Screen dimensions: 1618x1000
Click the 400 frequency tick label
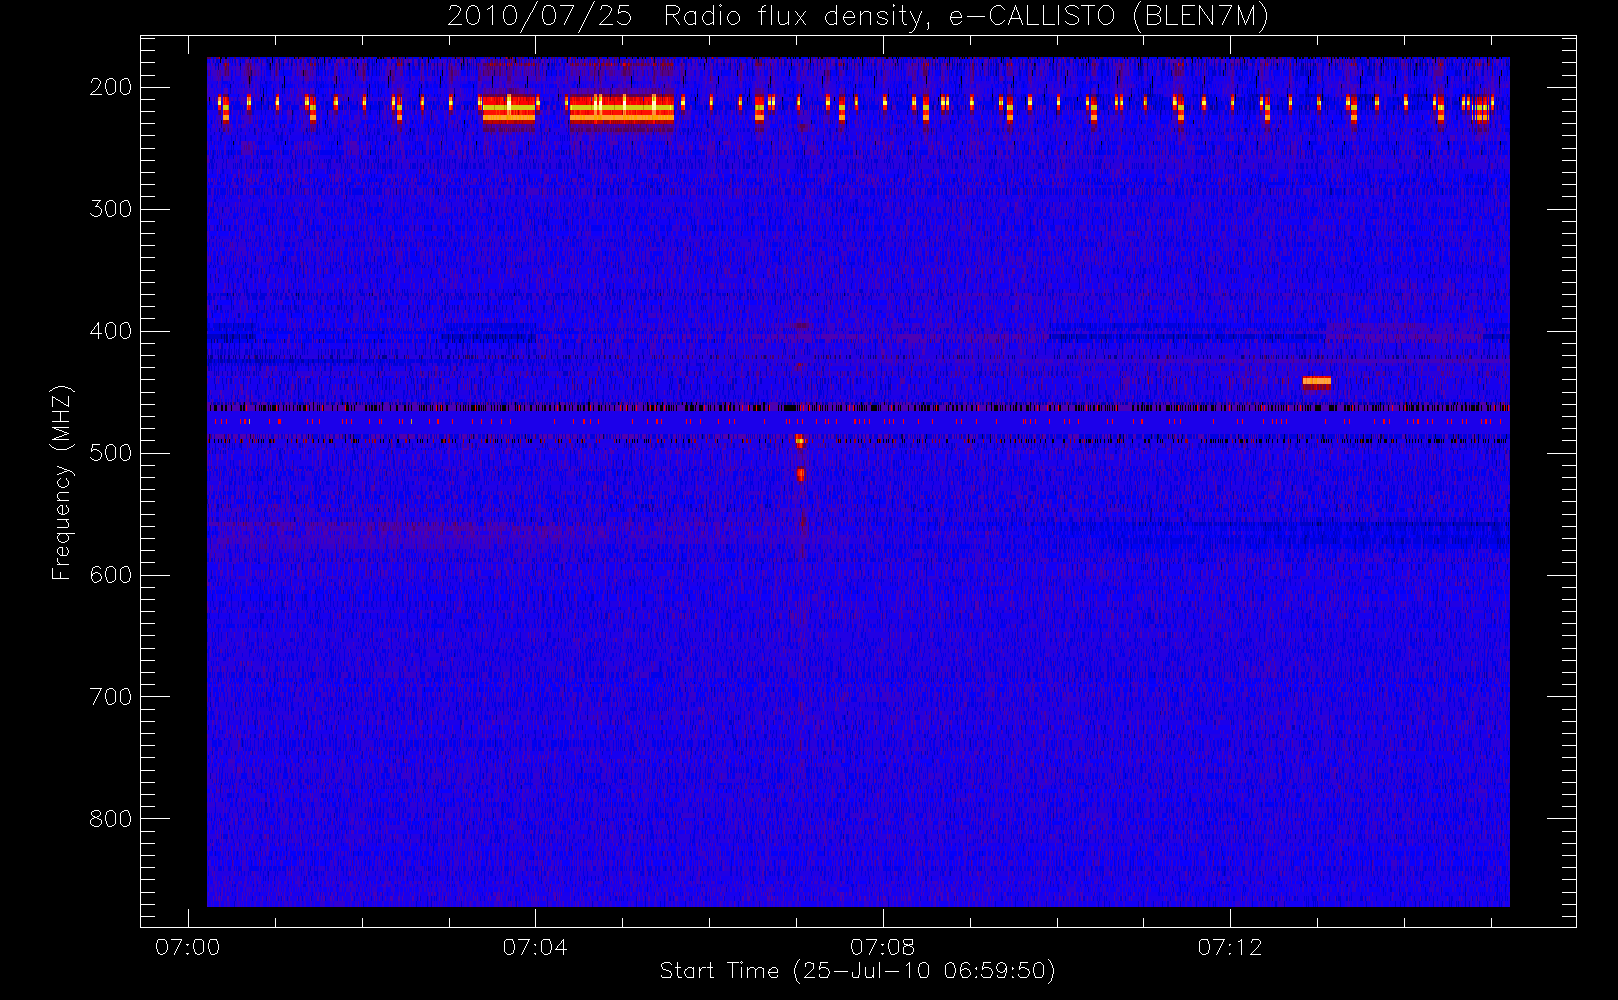[111, 331]
